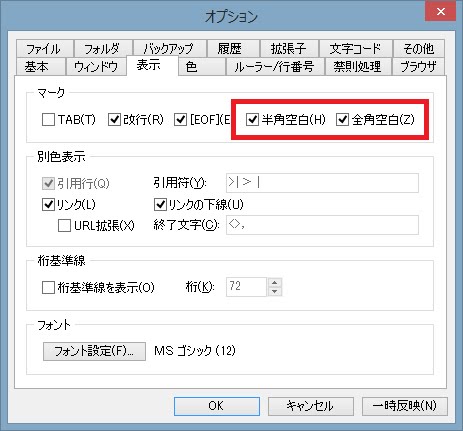Confirm with the OK button

(217, 406)
